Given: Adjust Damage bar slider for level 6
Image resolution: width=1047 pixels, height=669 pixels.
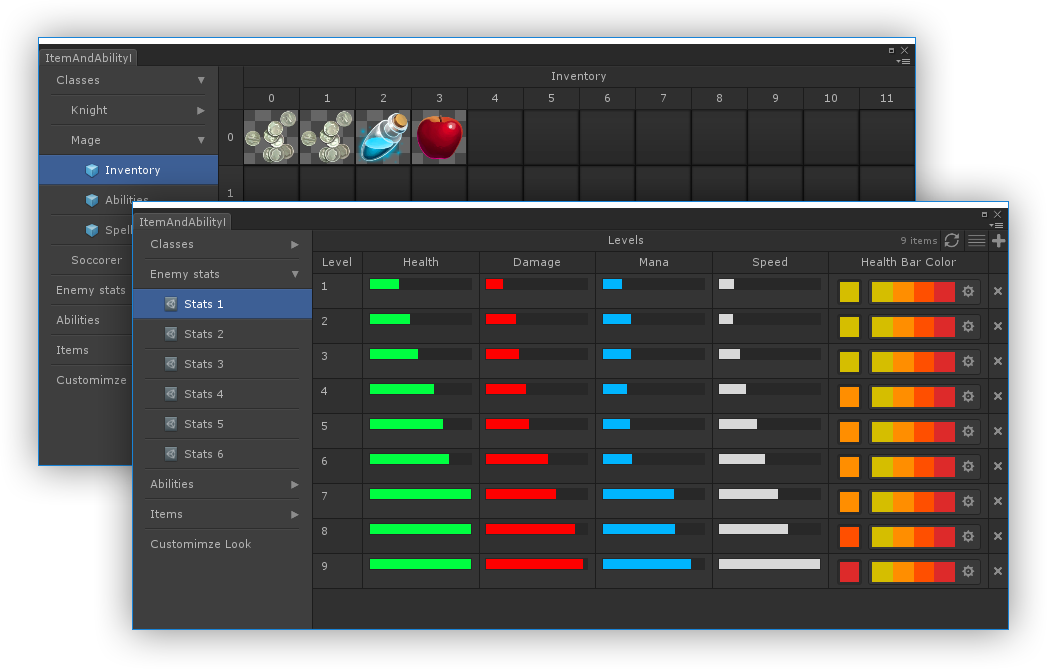Looking at the screenshot, I should pos(536,459).
